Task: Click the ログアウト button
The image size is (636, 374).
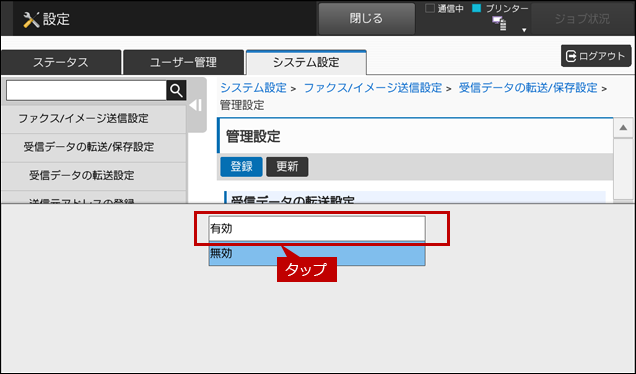Action: pyautogui.click(x=596, y=56)
